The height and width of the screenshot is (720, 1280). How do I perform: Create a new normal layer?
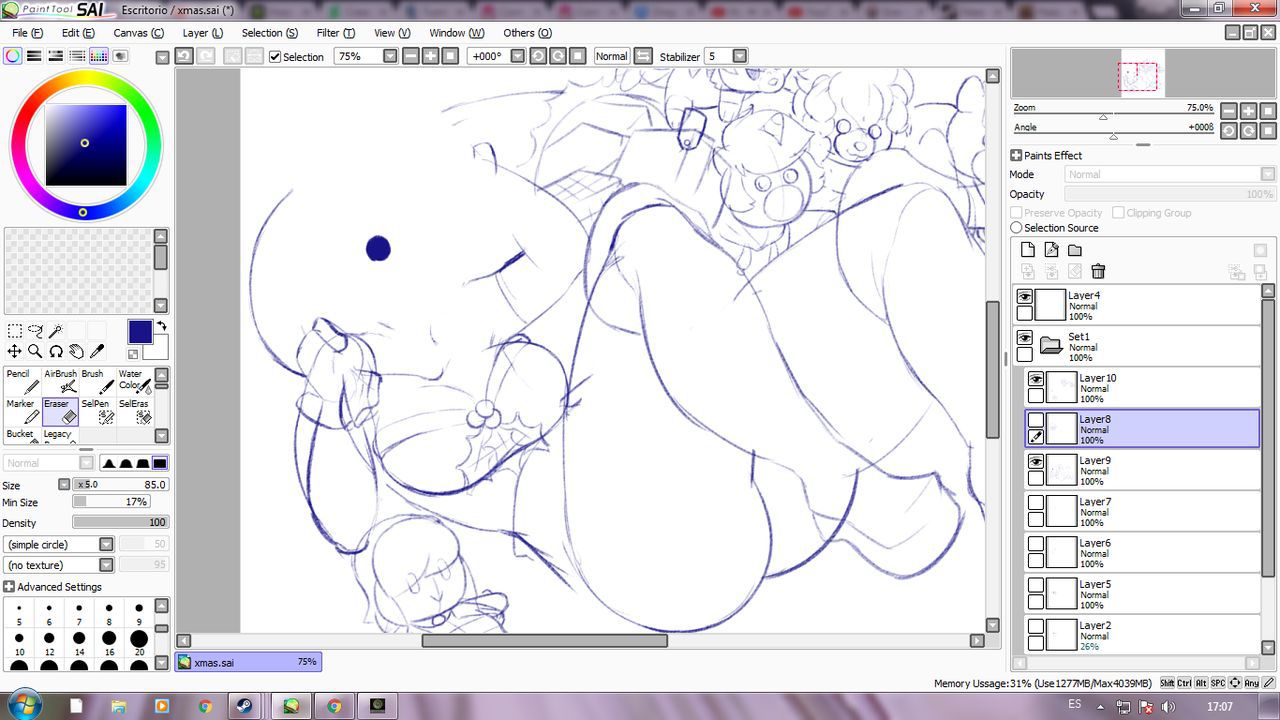pyautogui.click(x=1028, y=250)
